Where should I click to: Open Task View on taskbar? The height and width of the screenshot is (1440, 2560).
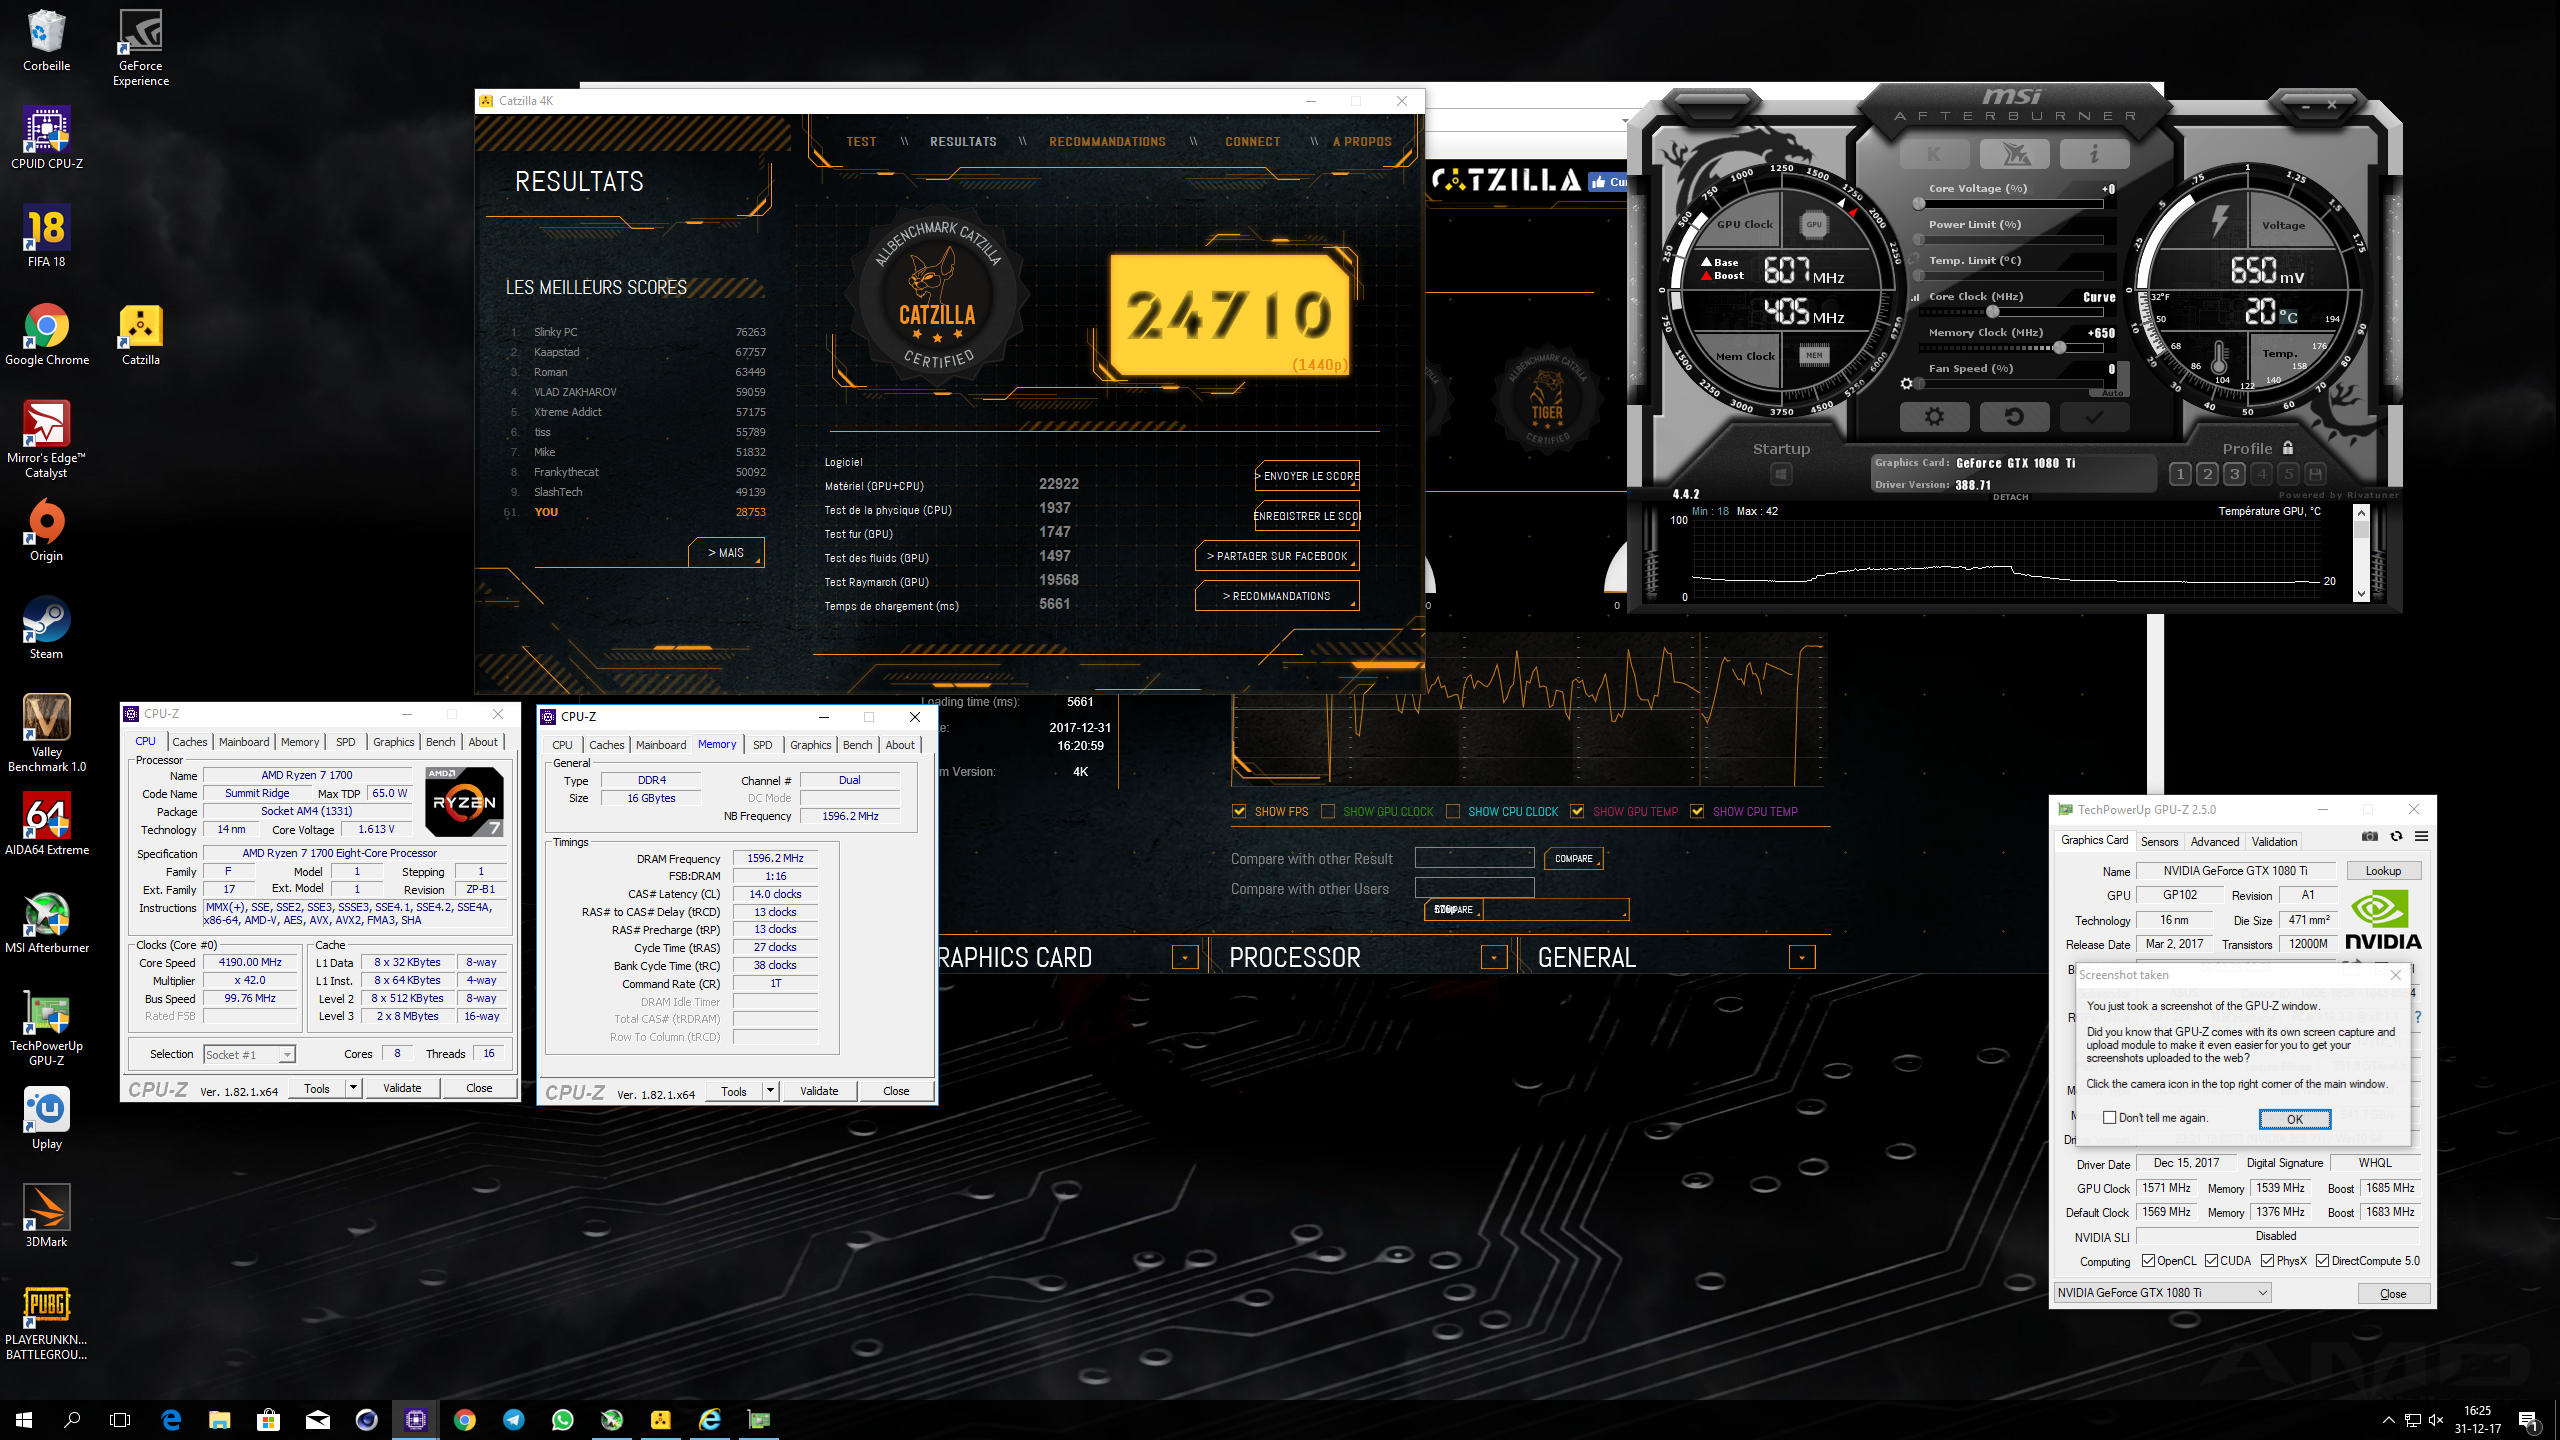[x=120, y=1420]
